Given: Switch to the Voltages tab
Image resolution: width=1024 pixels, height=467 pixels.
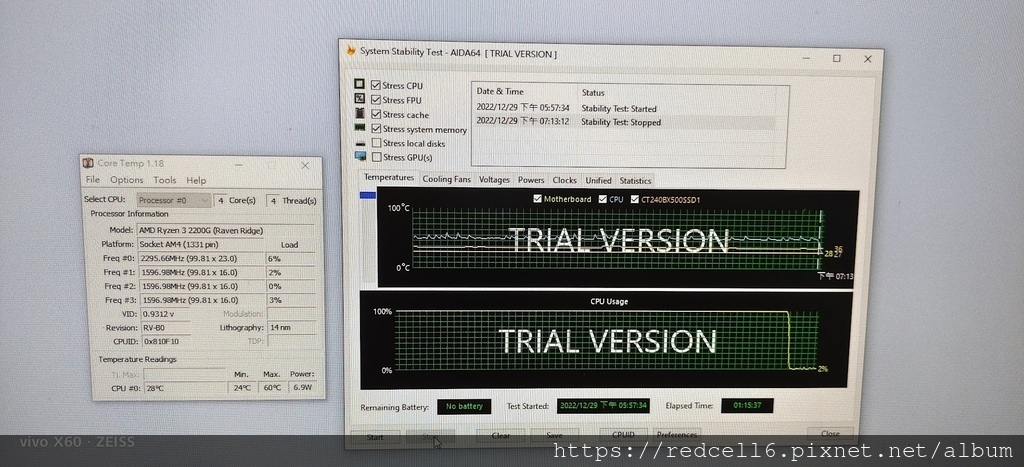Looking at the screenshot, I should [494, 180].
